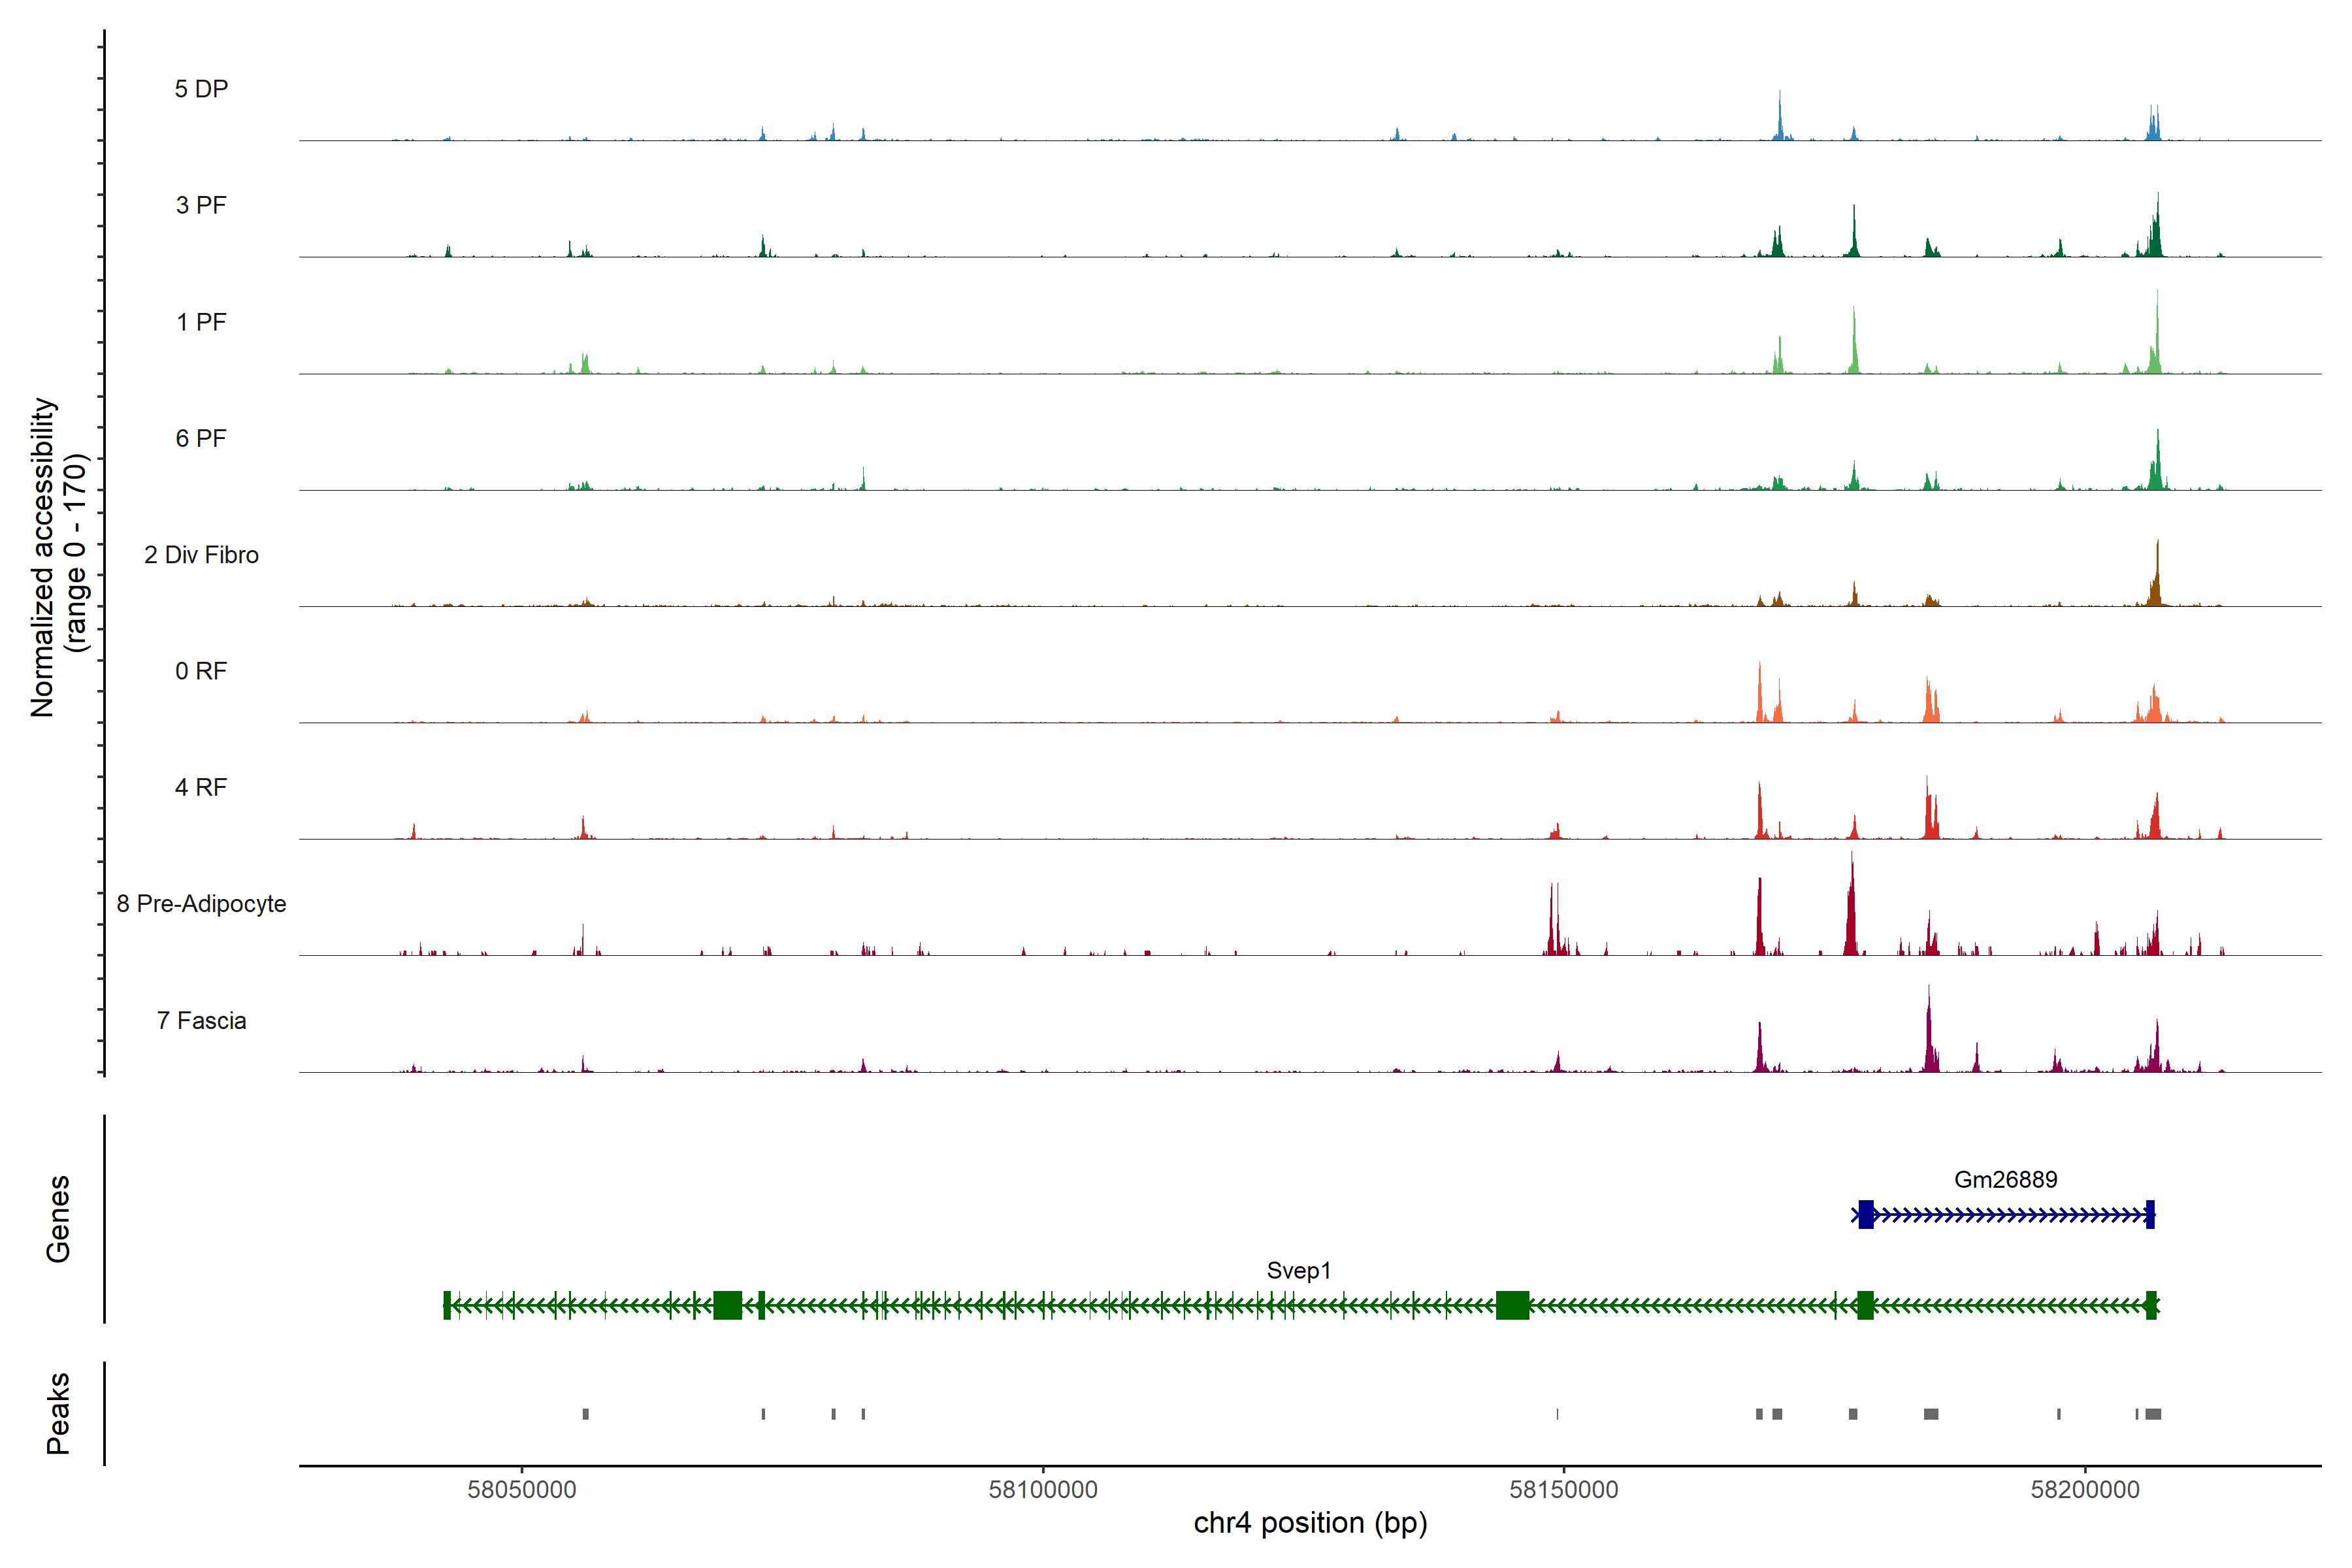Click the 3 PF track label
This screenshot has height=1568, width=2352.
click(201, 205)
